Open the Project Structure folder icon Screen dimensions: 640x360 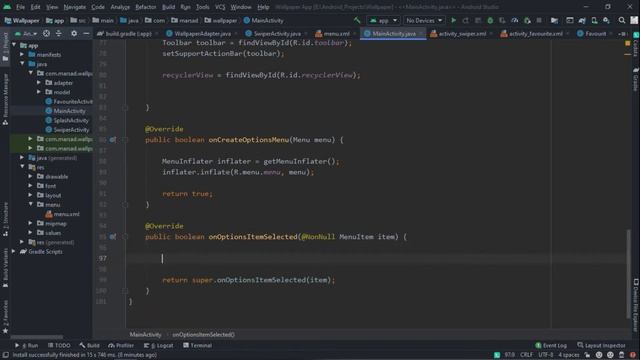pos(554,20)
